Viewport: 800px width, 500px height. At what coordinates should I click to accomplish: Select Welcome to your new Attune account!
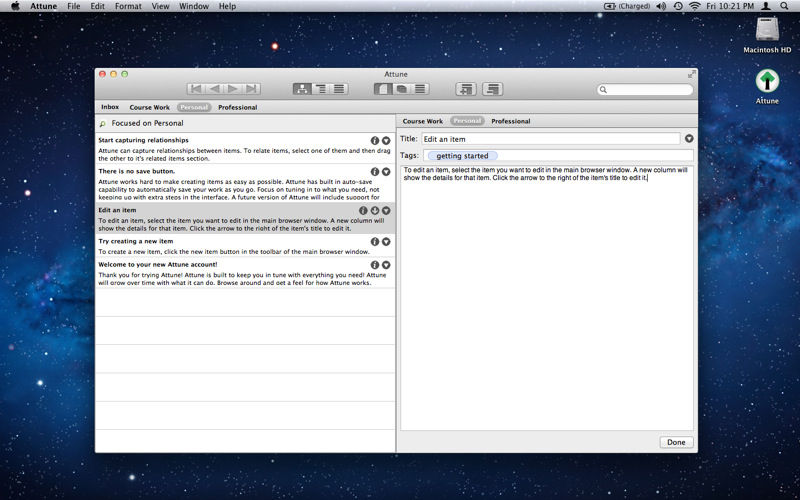pos(245,272)
